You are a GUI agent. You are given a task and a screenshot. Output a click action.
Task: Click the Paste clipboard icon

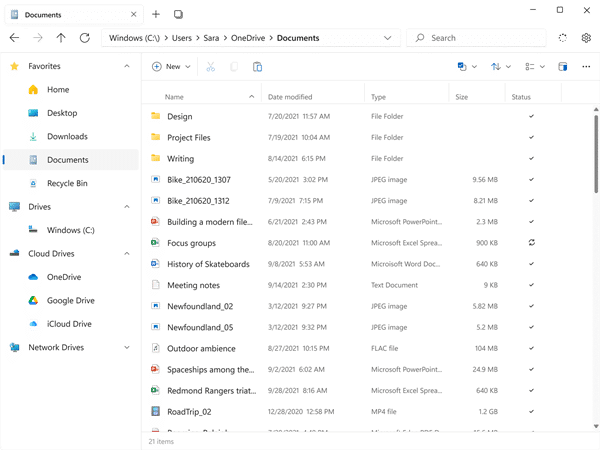(258, 67)
